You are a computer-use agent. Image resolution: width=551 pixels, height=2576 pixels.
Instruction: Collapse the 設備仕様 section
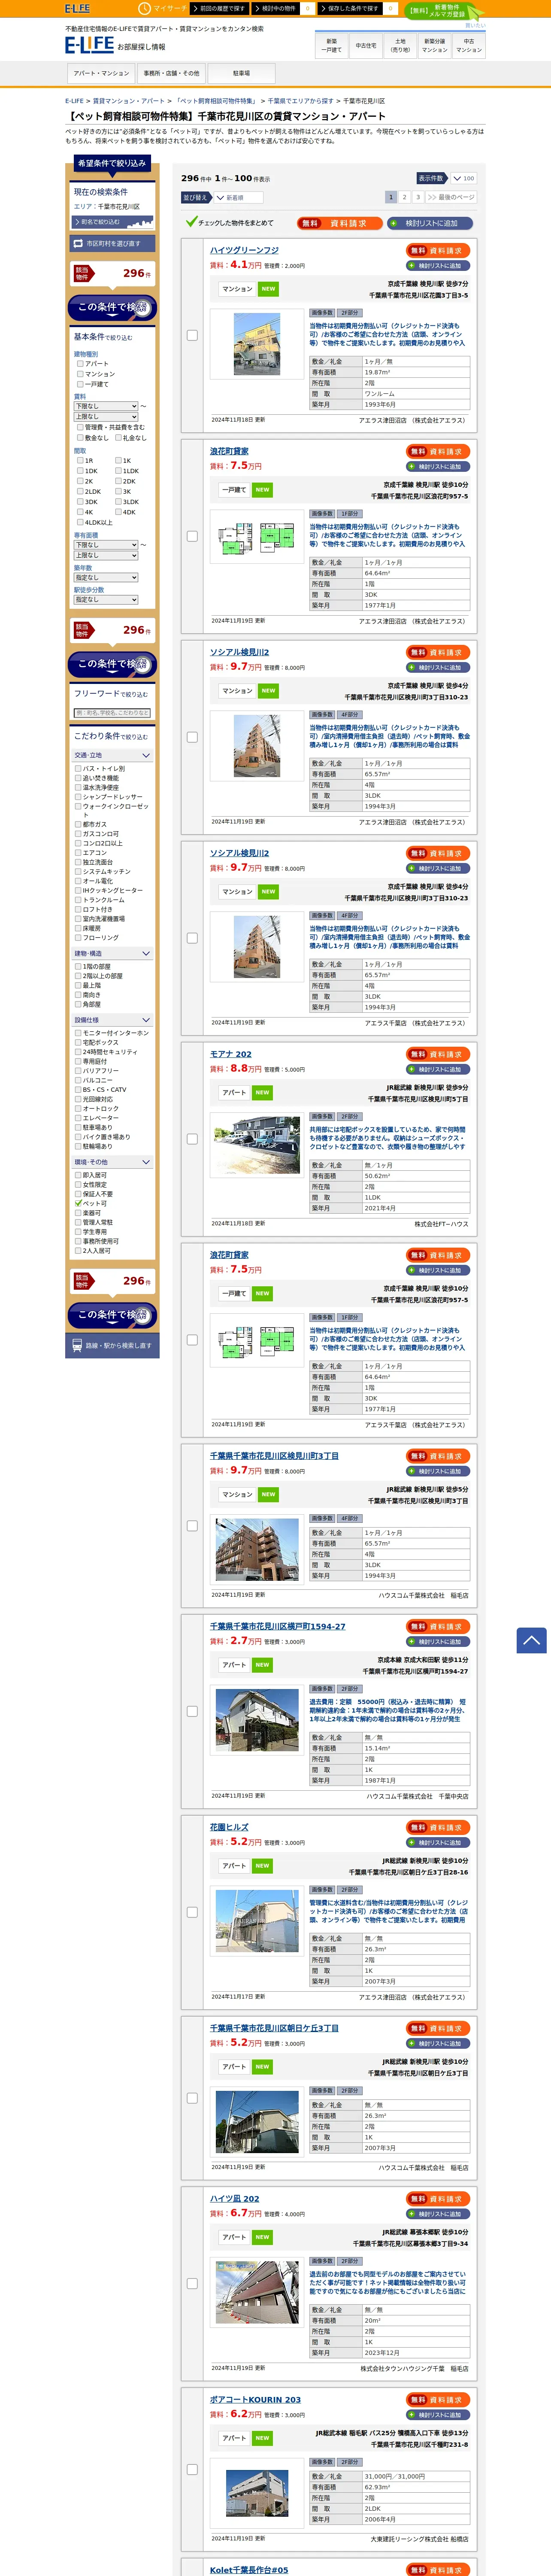coord(111,1020)
